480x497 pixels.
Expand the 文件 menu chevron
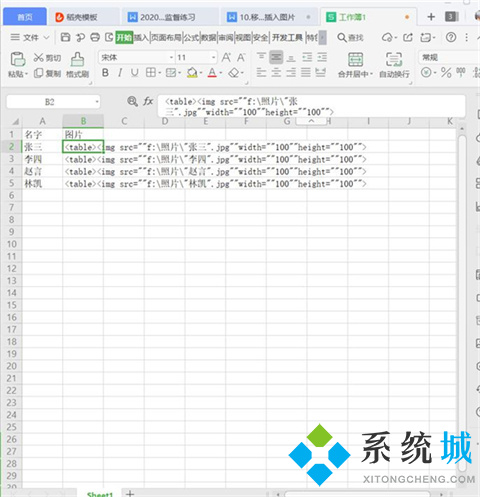47,37
